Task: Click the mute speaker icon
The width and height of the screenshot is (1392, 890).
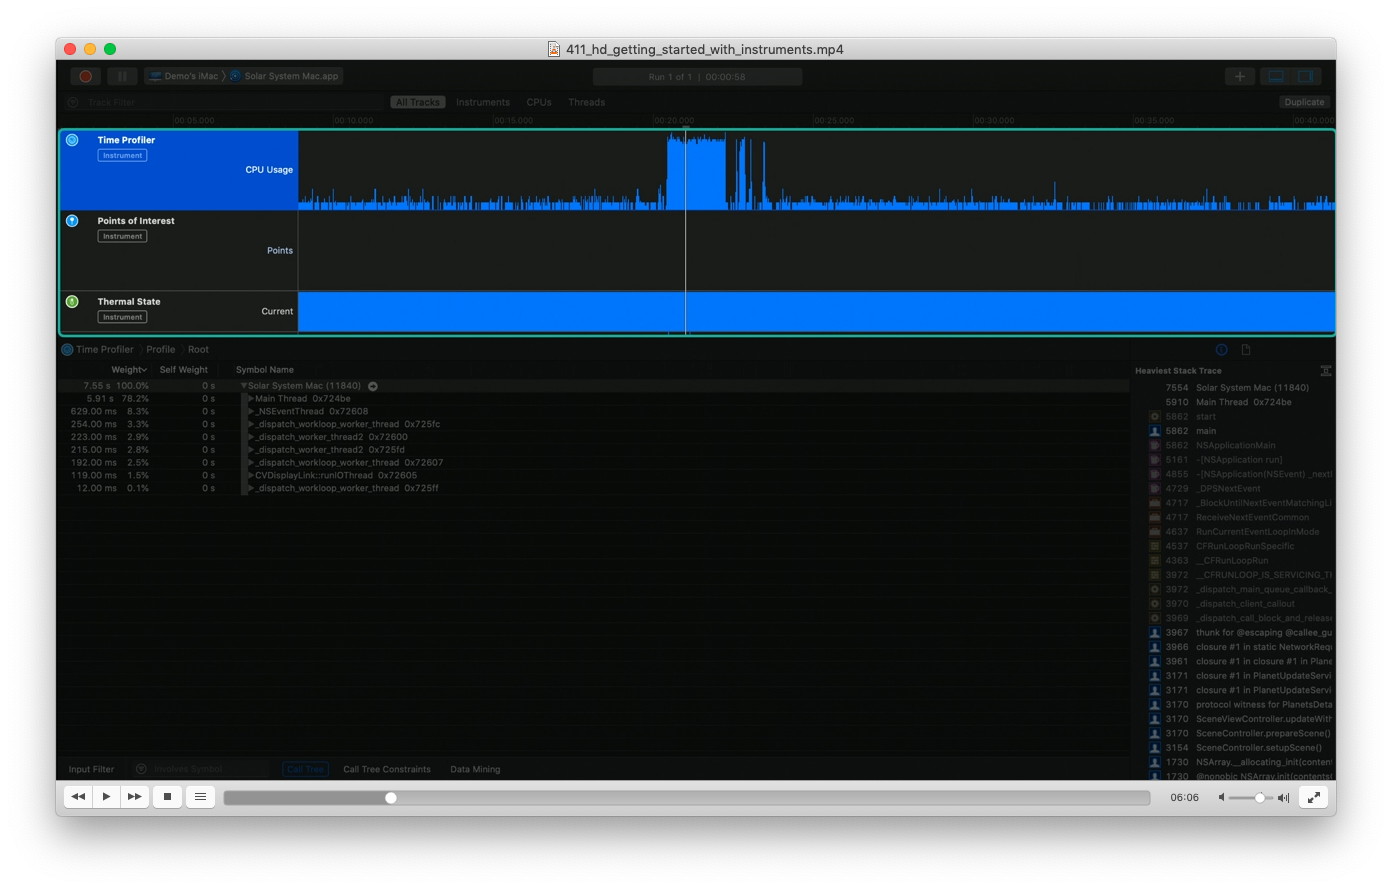Action: point(1221,798)
